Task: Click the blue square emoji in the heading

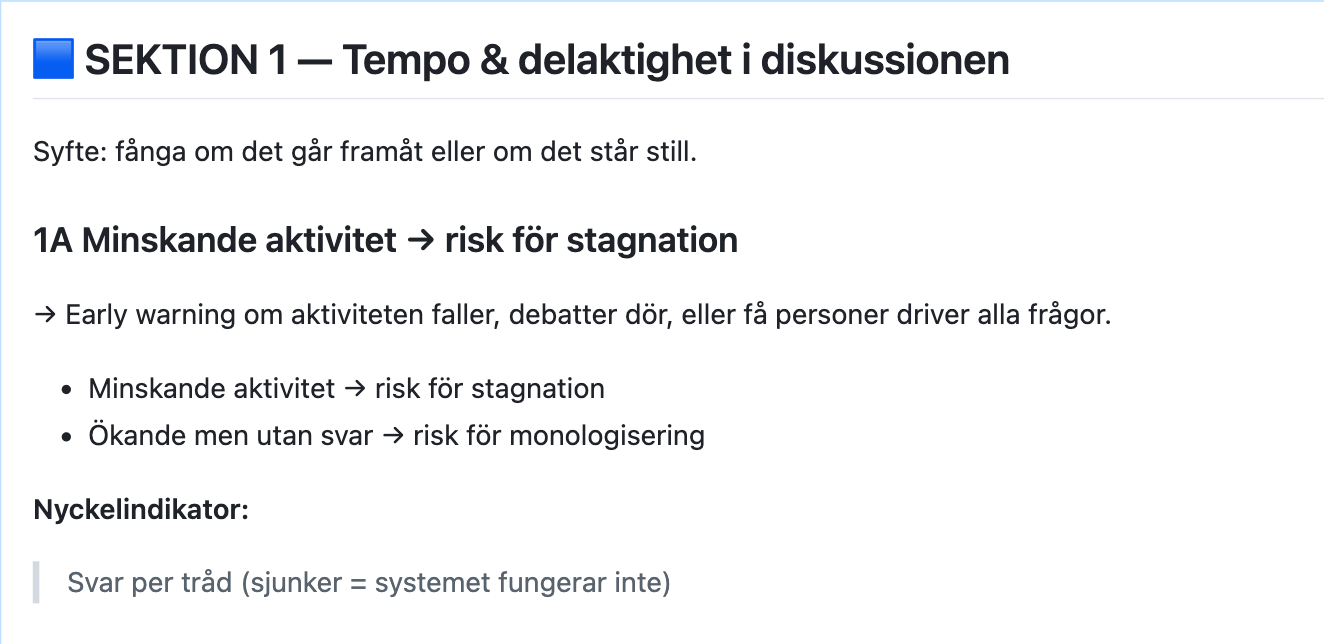Action: tap(54, 60)
